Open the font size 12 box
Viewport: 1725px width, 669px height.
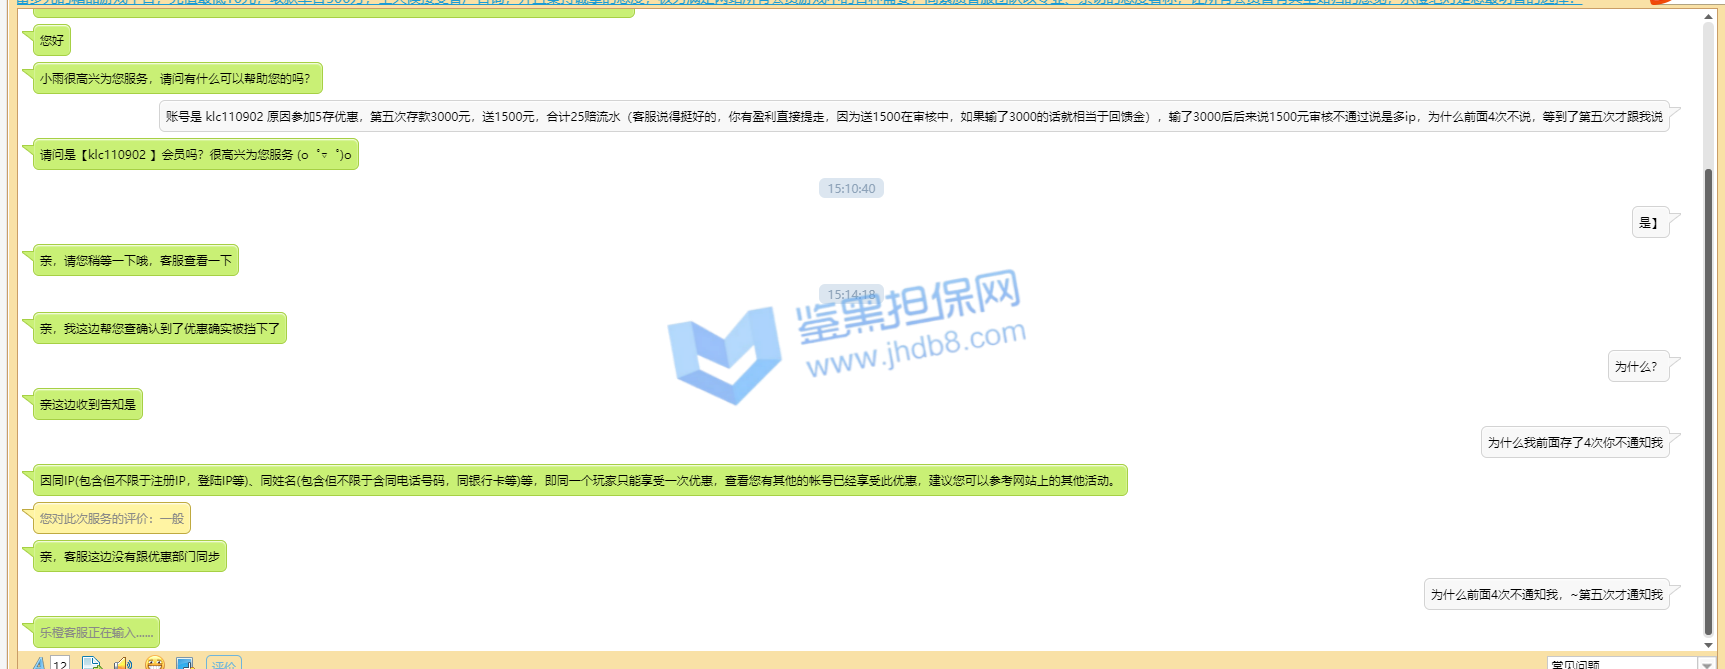(60, 663)
